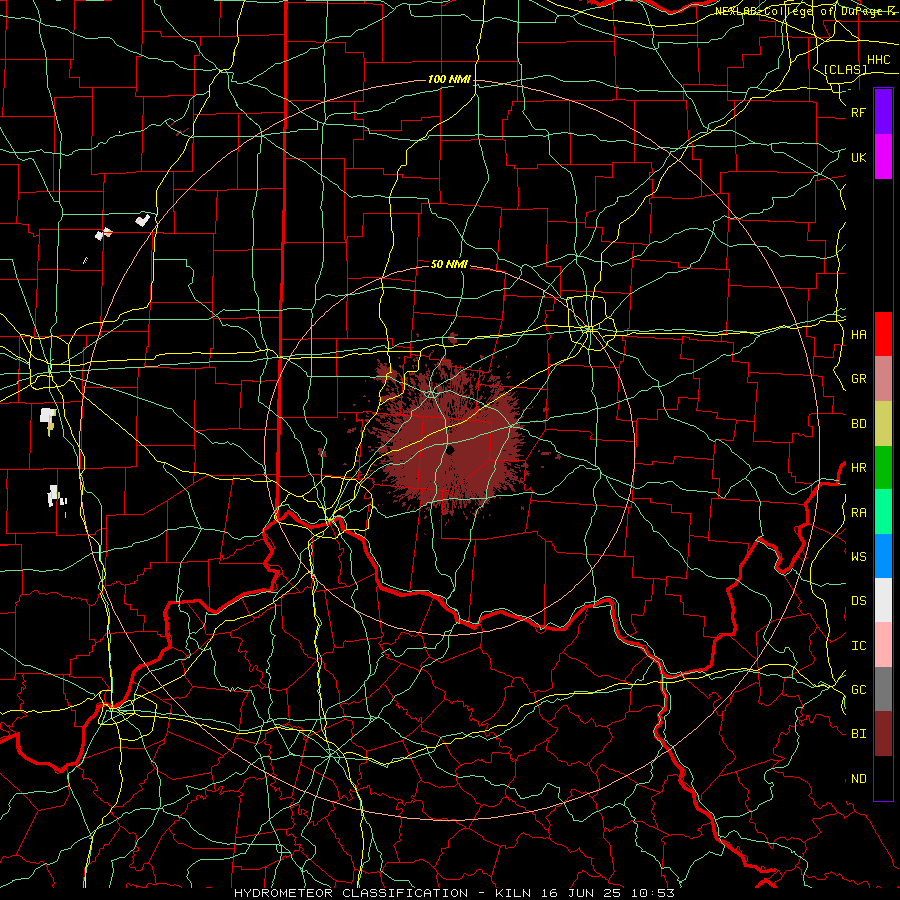Click the red HA legend swatch
This screenshot has height=900, width=900.
[883, 334]
